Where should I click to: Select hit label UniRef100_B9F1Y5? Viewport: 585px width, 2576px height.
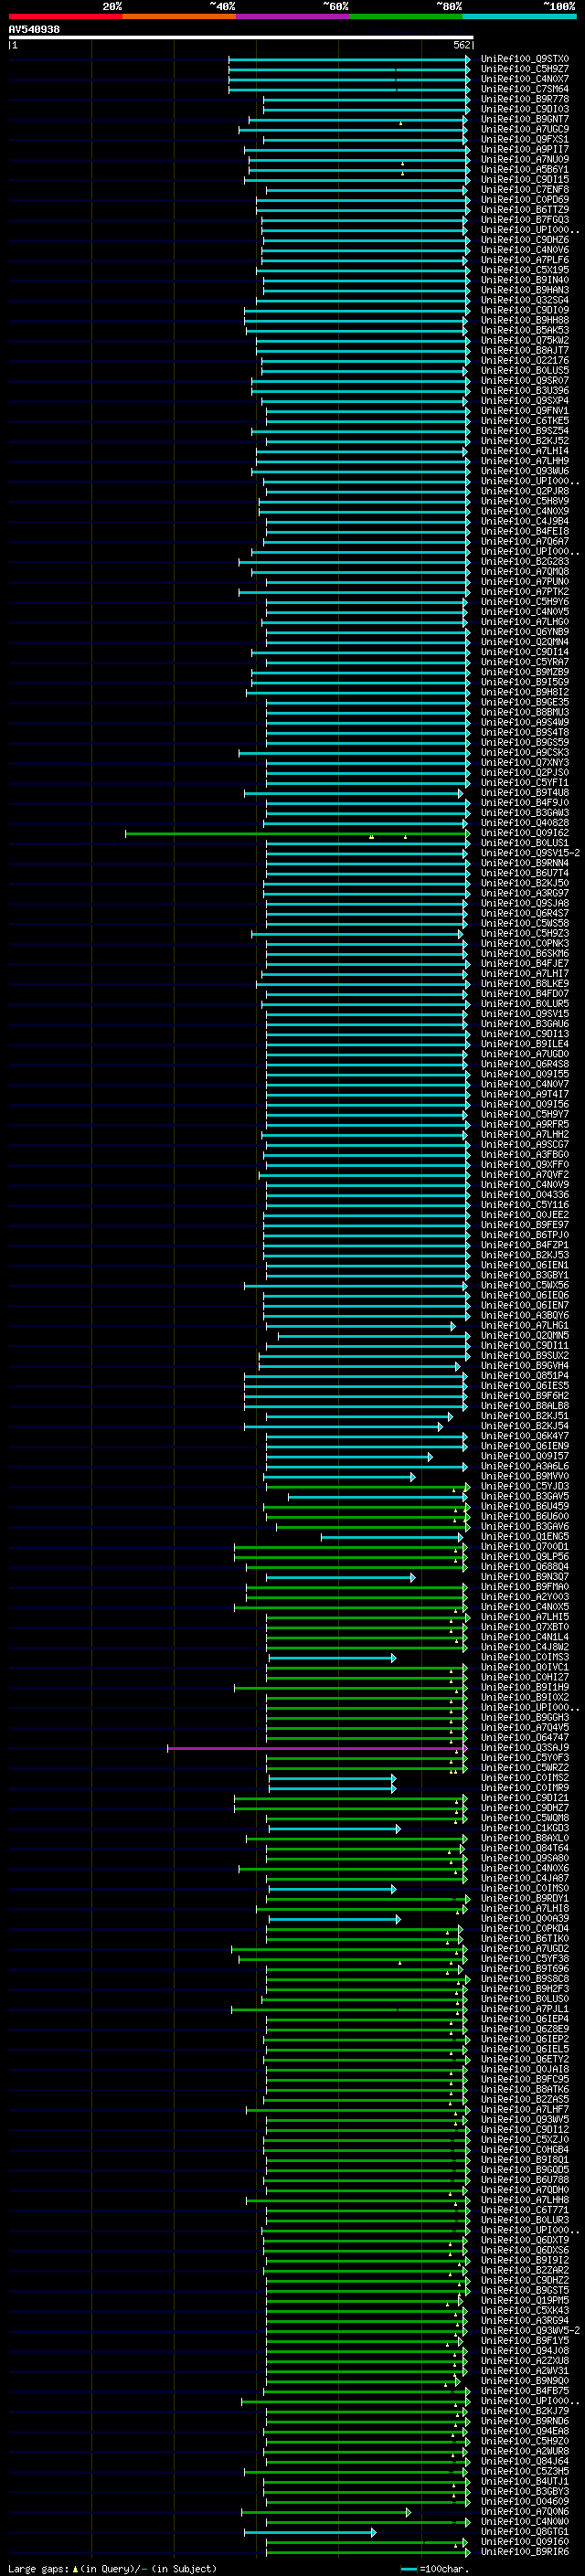click(x=524, y=2340)
